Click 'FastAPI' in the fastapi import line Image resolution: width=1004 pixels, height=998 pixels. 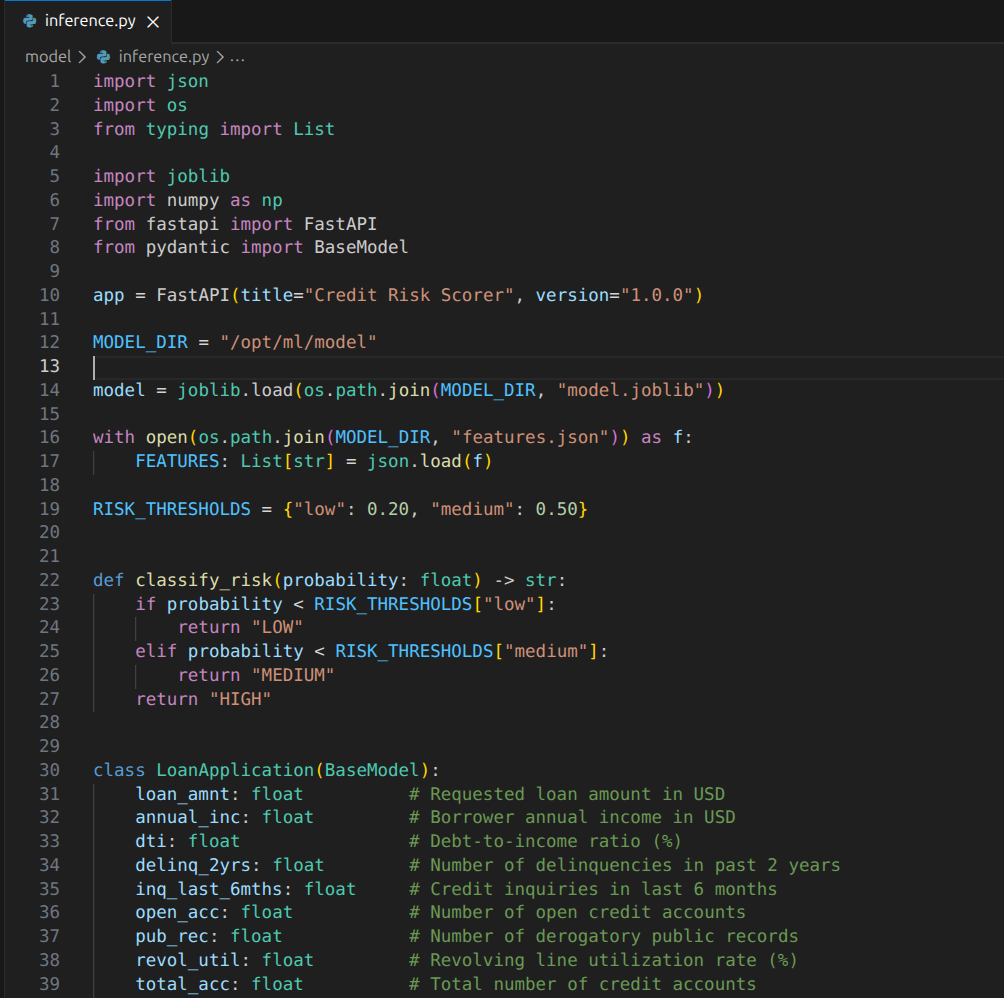click(340, 224)
